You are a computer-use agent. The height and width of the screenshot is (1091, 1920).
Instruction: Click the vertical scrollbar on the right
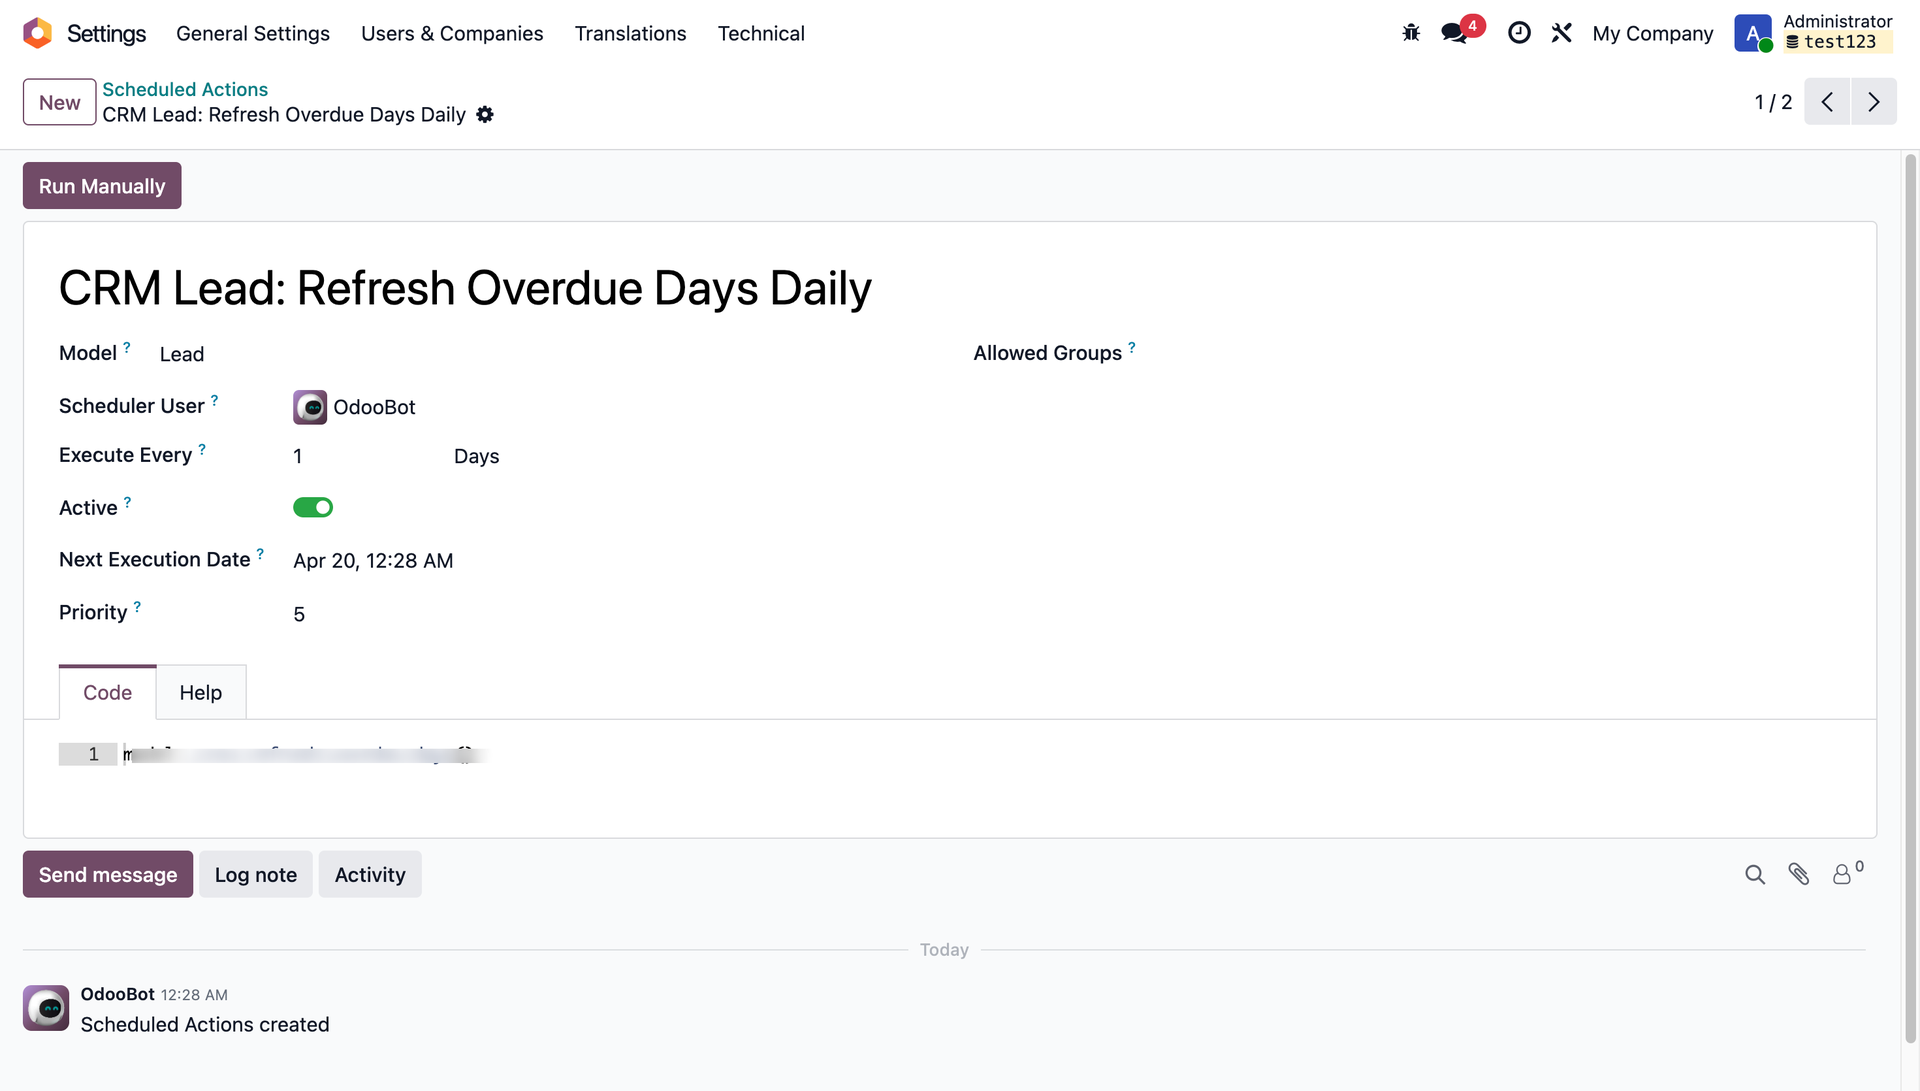tap(1910, 600)
